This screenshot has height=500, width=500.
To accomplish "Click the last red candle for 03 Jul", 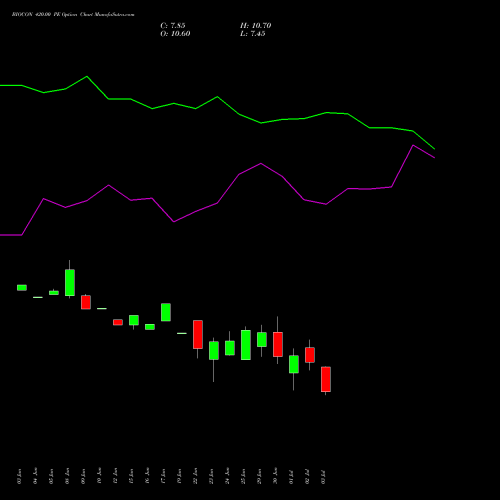I will point(326,379).
